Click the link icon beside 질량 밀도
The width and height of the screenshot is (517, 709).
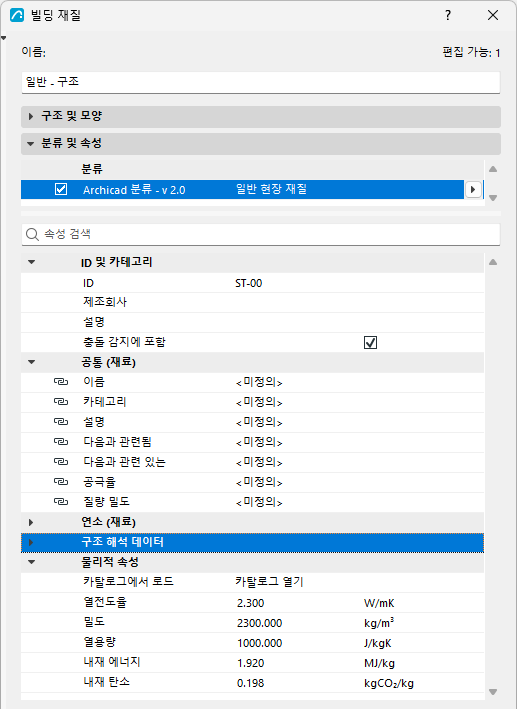61,502
